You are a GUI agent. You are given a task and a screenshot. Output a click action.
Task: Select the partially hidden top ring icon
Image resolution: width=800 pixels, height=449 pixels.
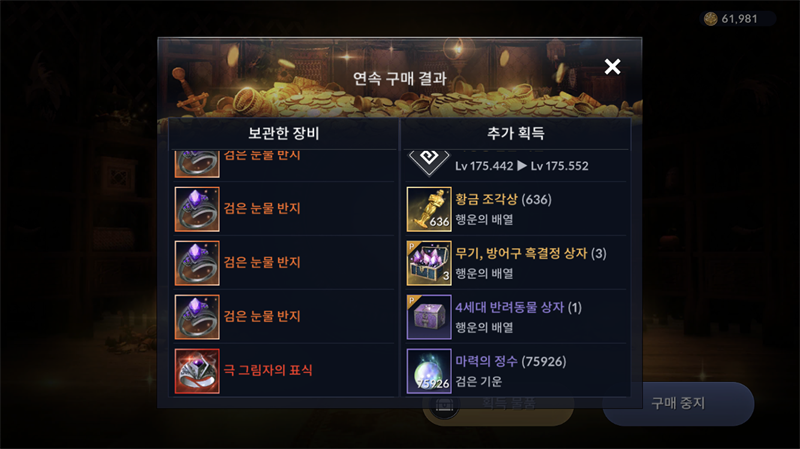[197, 164]
